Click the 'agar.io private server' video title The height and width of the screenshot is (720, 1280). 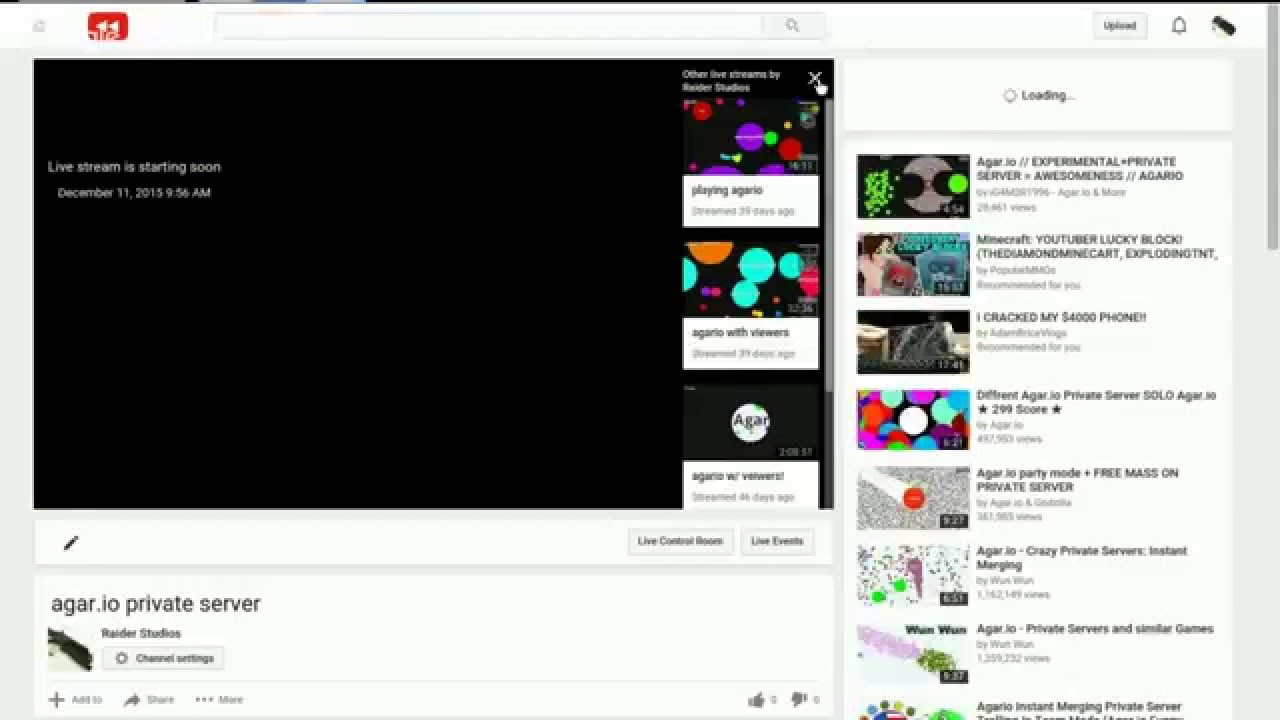click(x=156, y=604)
